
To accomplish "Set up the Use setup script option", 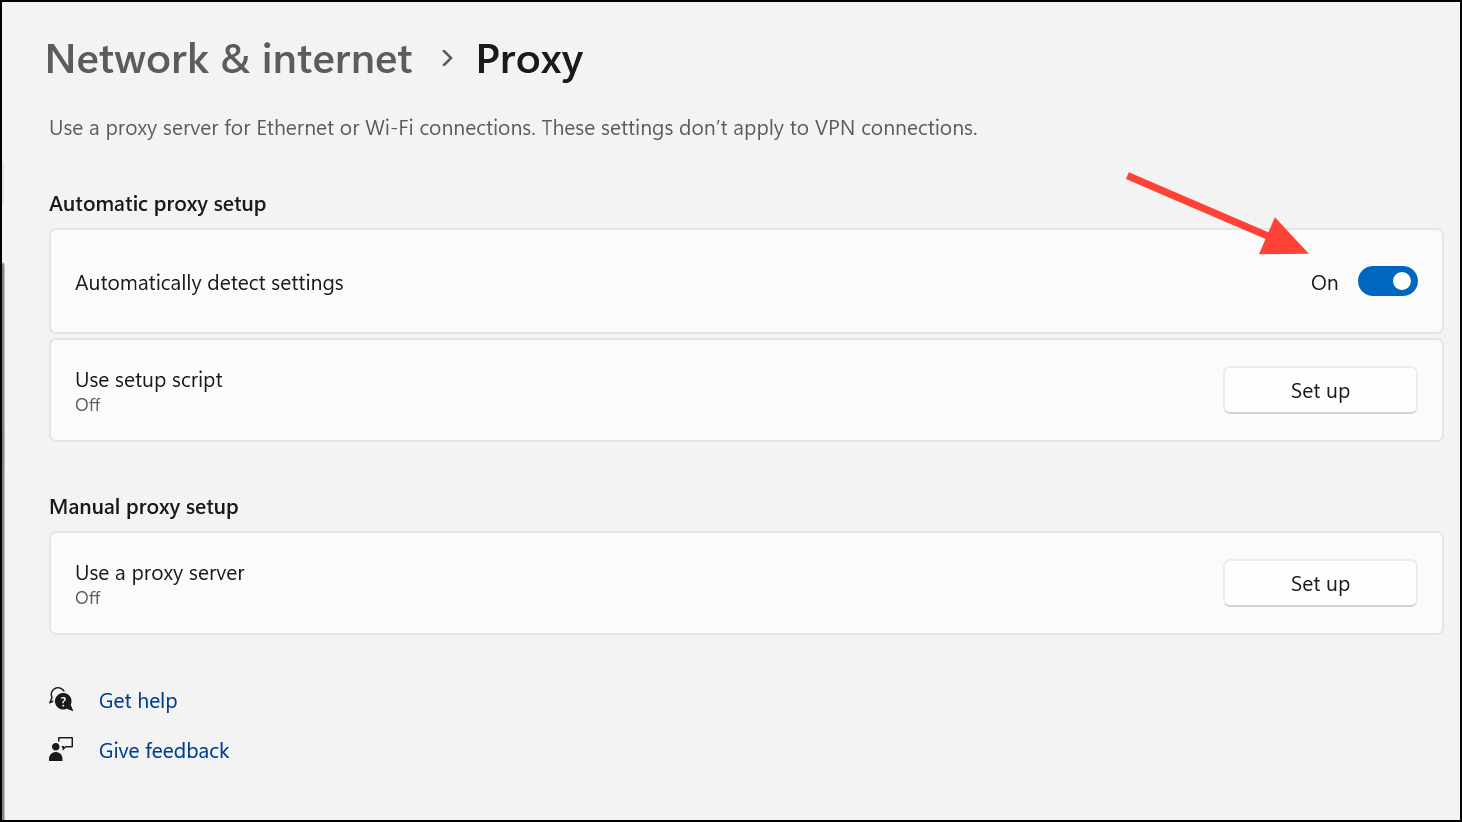I will tap(1320, 391).
